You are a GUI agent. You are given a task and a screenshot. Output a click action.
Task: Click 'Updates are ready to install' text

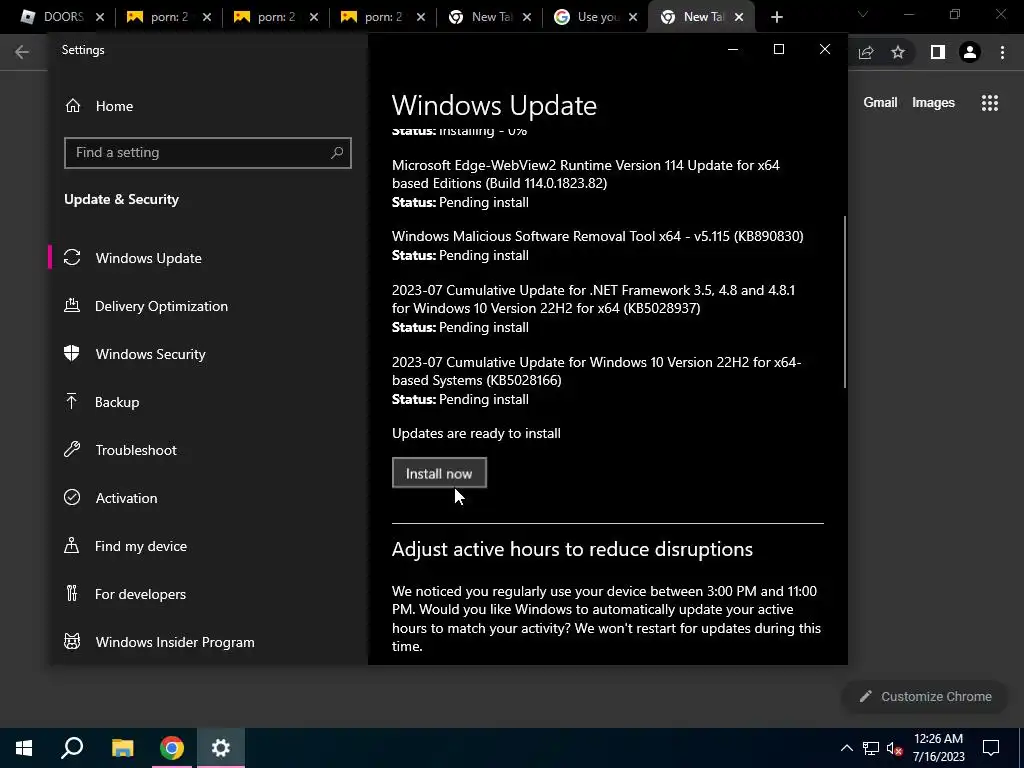(476, 433)
